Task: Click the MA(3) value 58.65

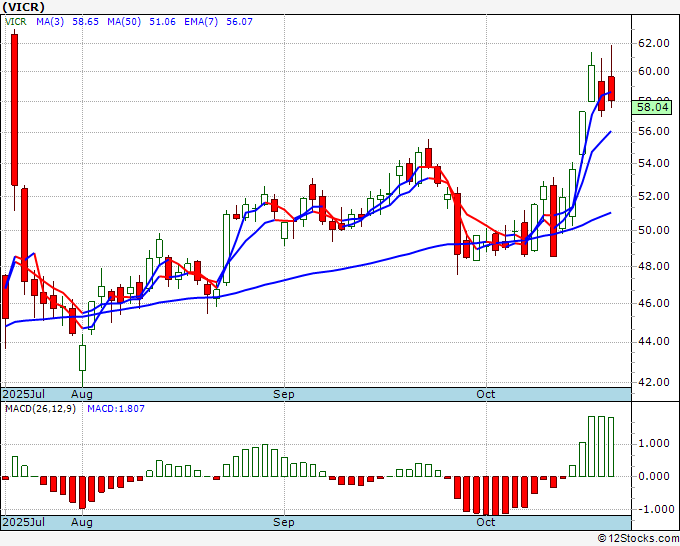Action: (x=85, y=22)
